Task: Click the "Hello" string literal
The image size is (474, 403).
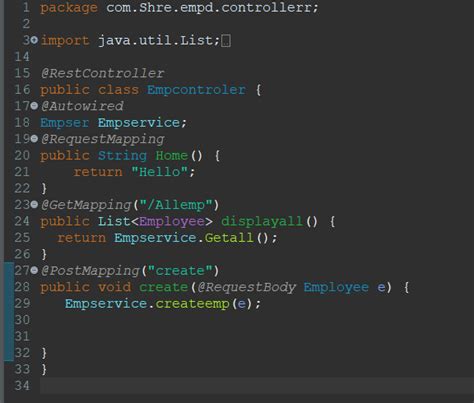Action: click(x=160, y=172)
